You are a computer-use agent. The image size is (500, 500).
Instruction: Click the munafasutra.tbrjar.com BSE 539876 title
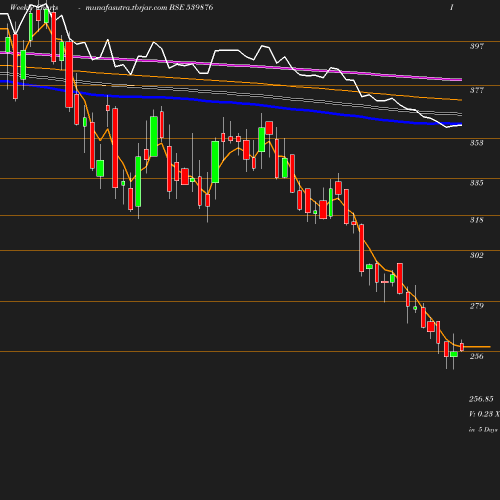[x=149, y=7]
